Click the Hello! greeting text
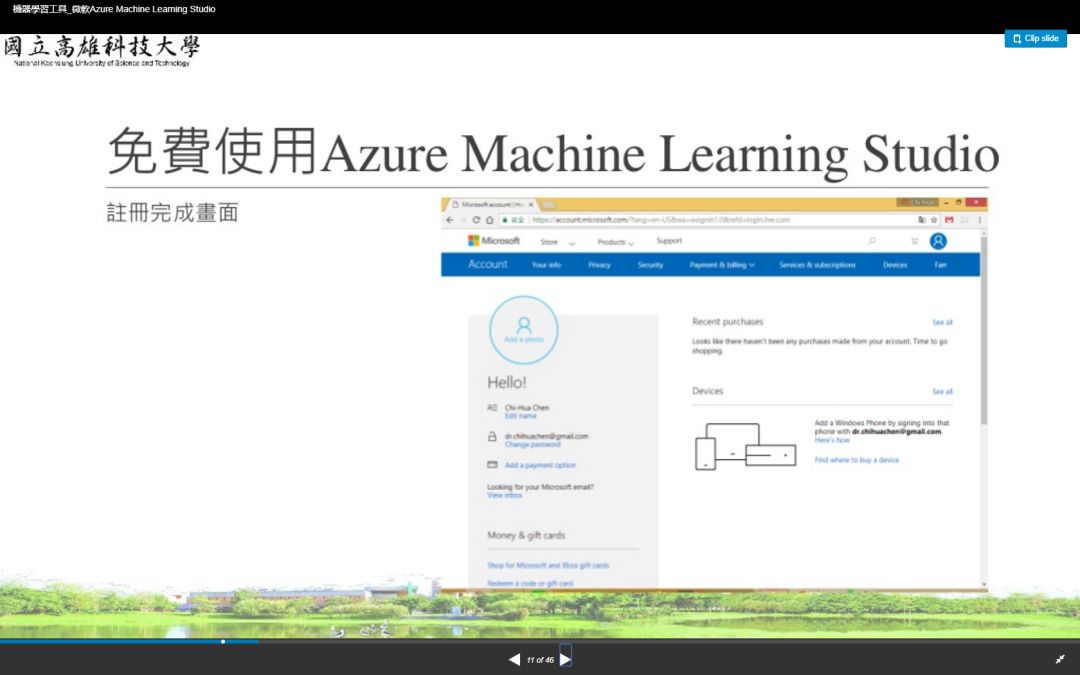The image size is (1080, 675). coord(507,382)
